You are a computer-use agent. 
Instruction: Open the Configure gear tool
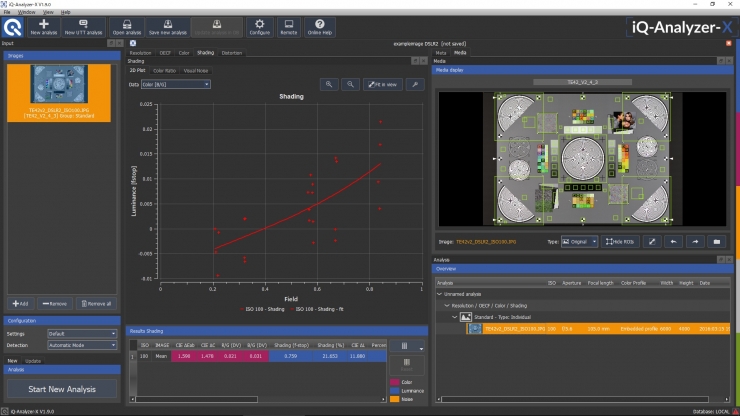pyautogui.click(x=260, y=27)
